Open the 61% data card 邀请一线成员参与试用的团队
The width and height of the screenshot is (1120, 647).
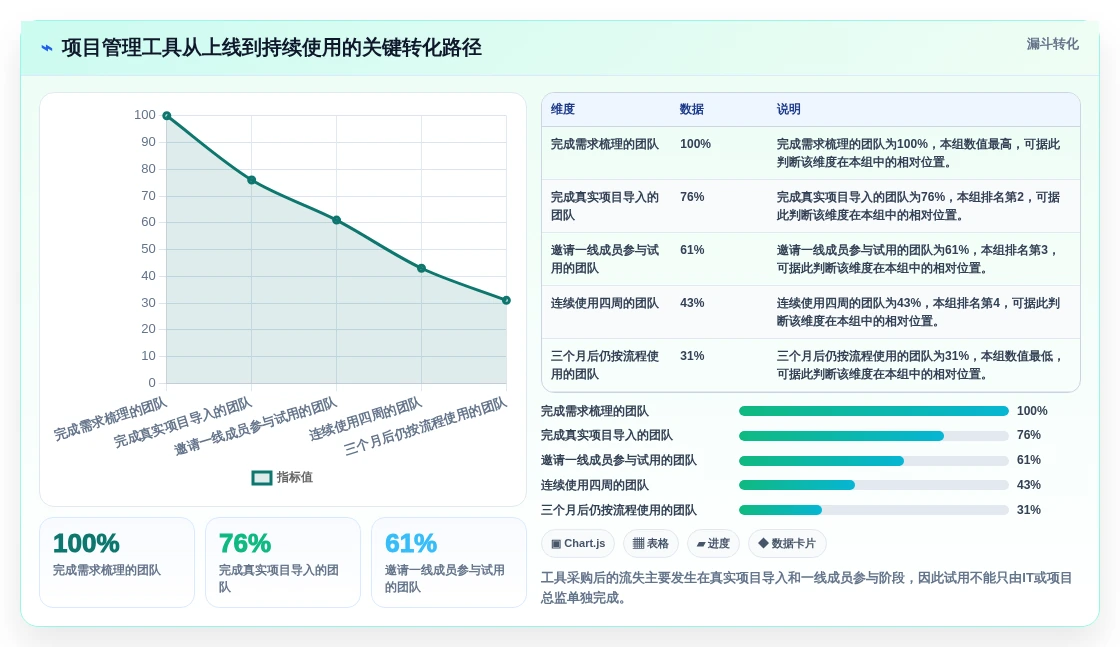(x=449, y=563)
